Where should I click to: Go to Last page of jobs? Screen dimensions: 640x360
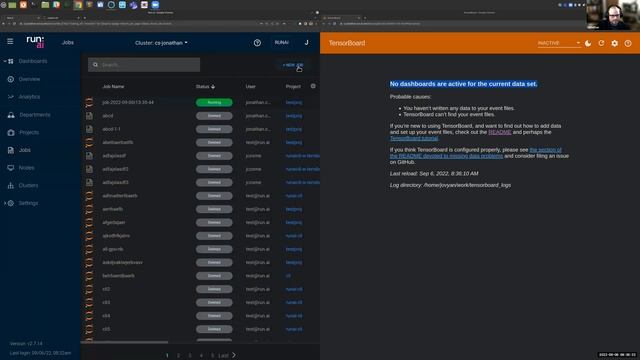coord(223,356)
